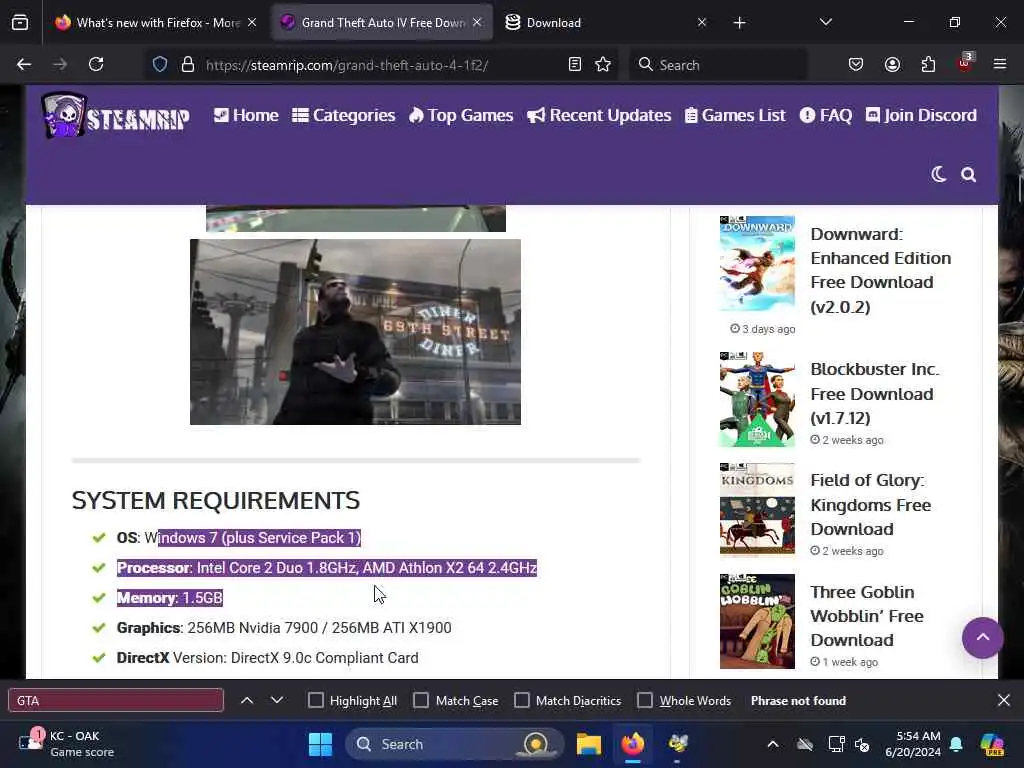The image size is (1024, 768).
Task: Click the Windows taskbar Search box
Action: pos(455,744)
